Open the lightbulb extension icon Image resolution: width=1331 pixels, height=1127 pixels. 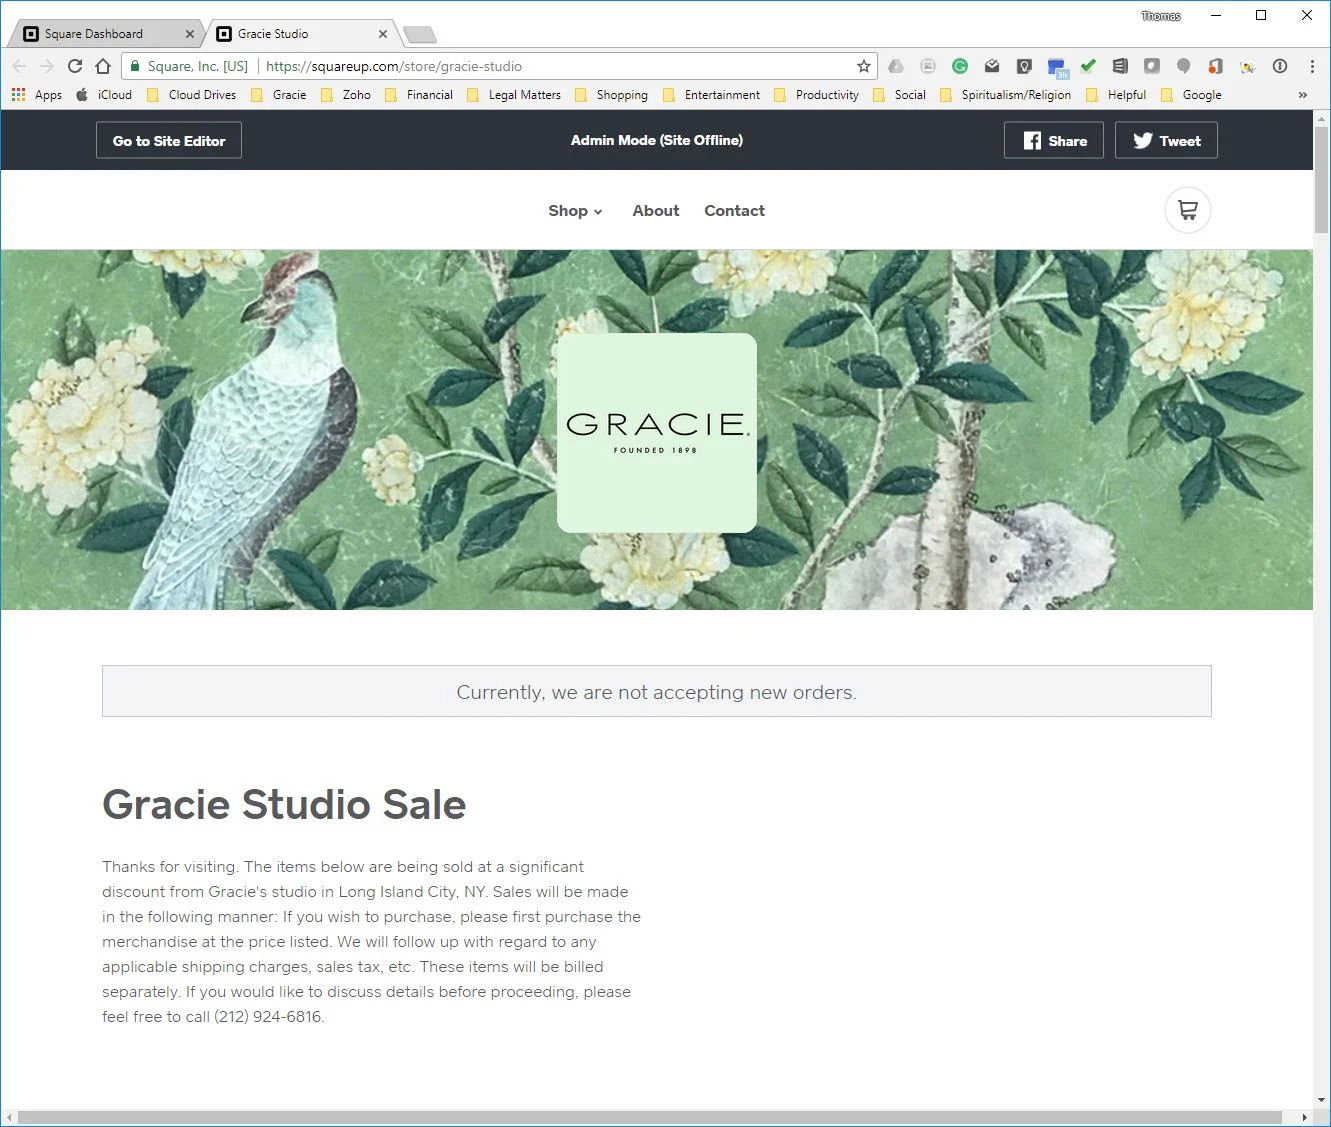[x=1024, y=66]
